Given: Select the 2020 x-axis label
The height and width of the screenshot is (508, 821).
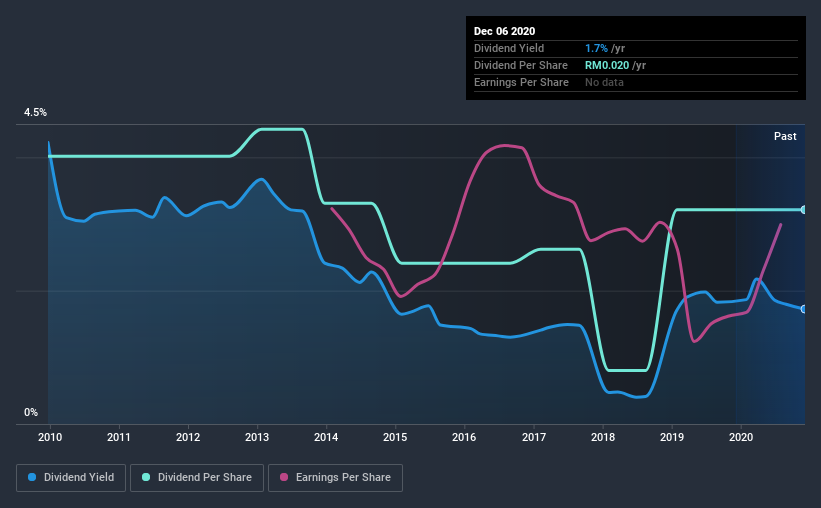Looking at the screenshot, I should pyautogui.click(x=741, y=437).
